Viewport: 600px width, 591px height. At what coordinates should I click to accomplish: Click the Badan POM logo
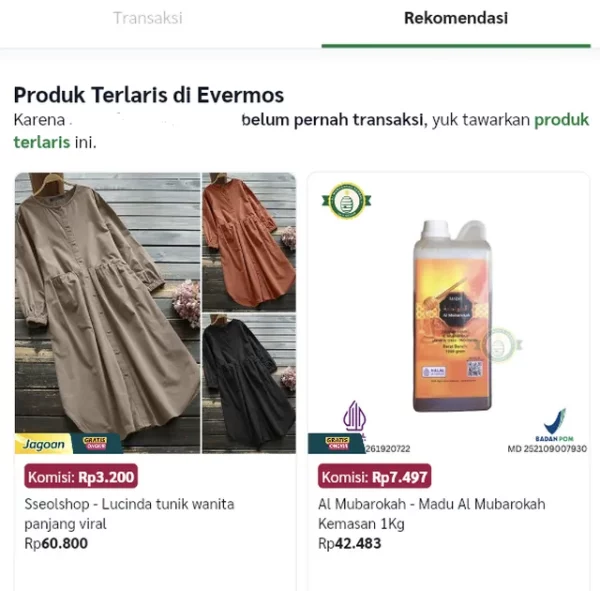click(x=554, y=425)
